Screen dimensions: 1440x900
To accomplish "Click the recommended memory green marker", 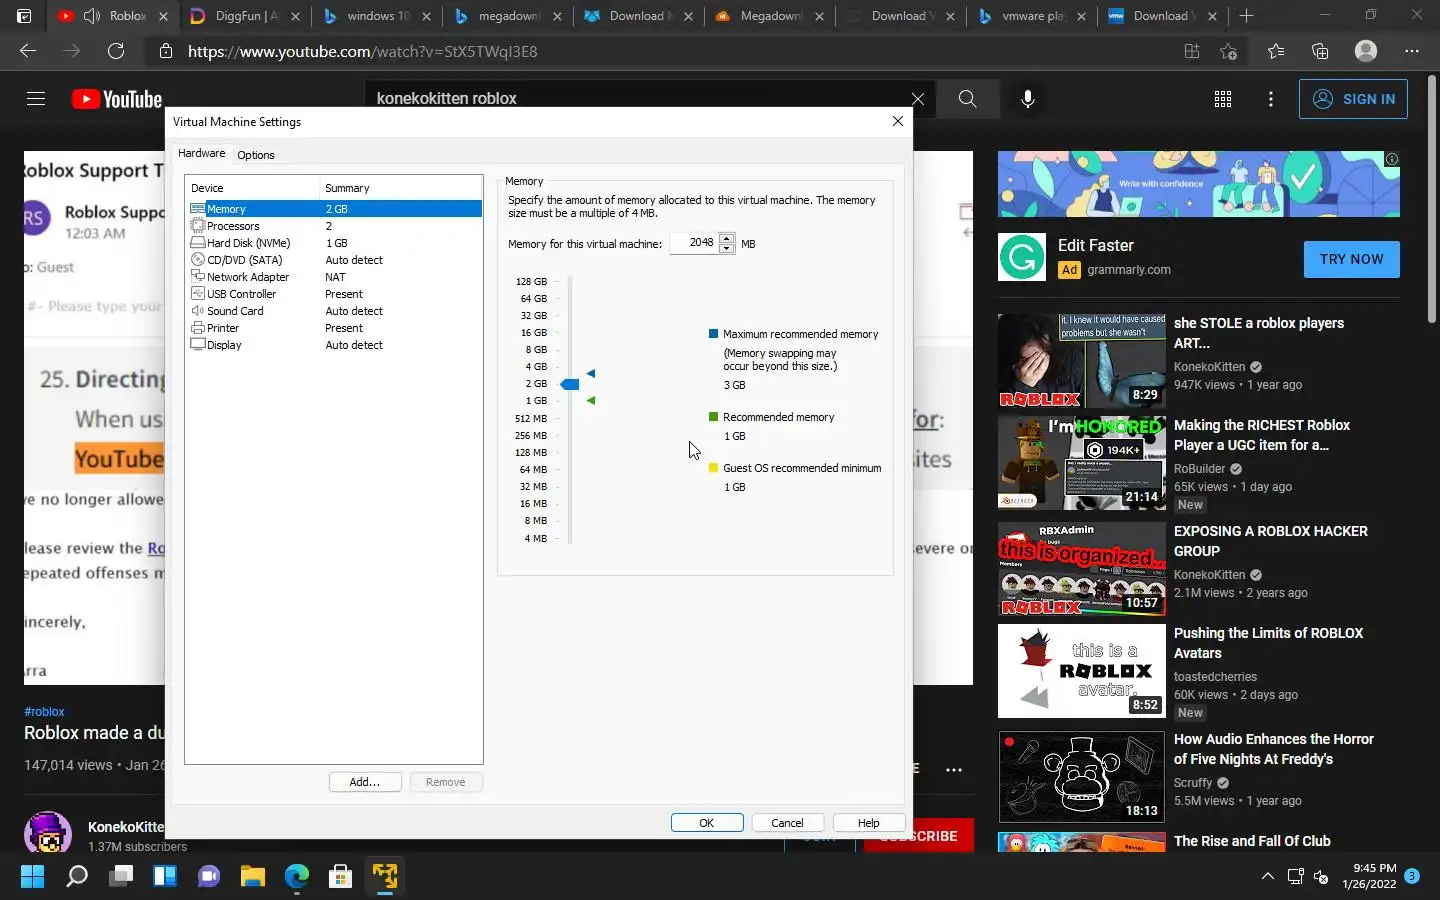I will (x=591, y=400).
